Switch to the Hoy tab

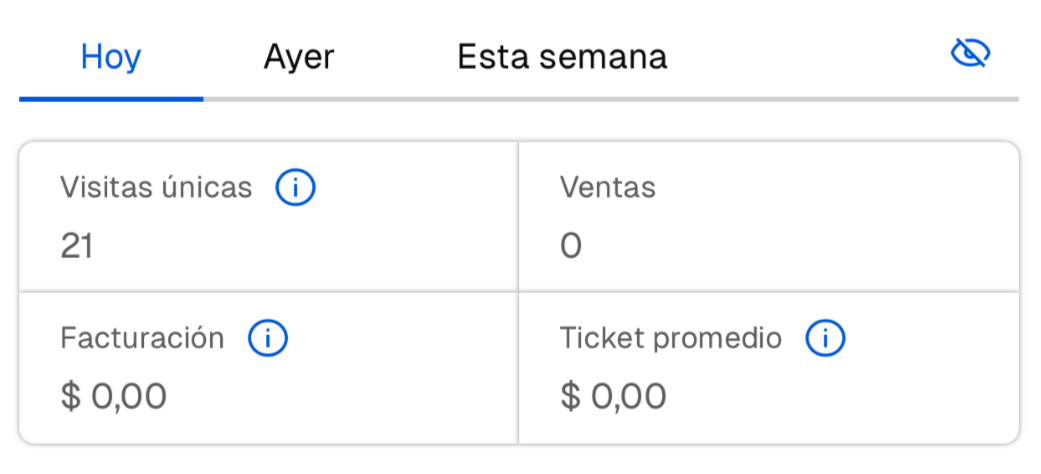pyautogui.click(x=111, y=56)
